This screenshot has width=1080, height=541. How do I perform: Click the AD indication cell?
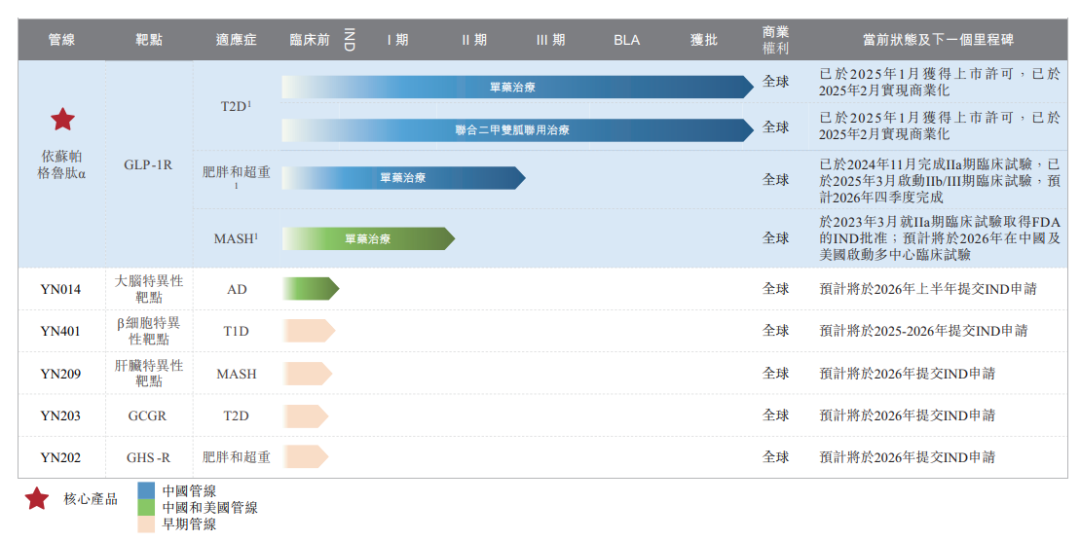tap(237, 289)
